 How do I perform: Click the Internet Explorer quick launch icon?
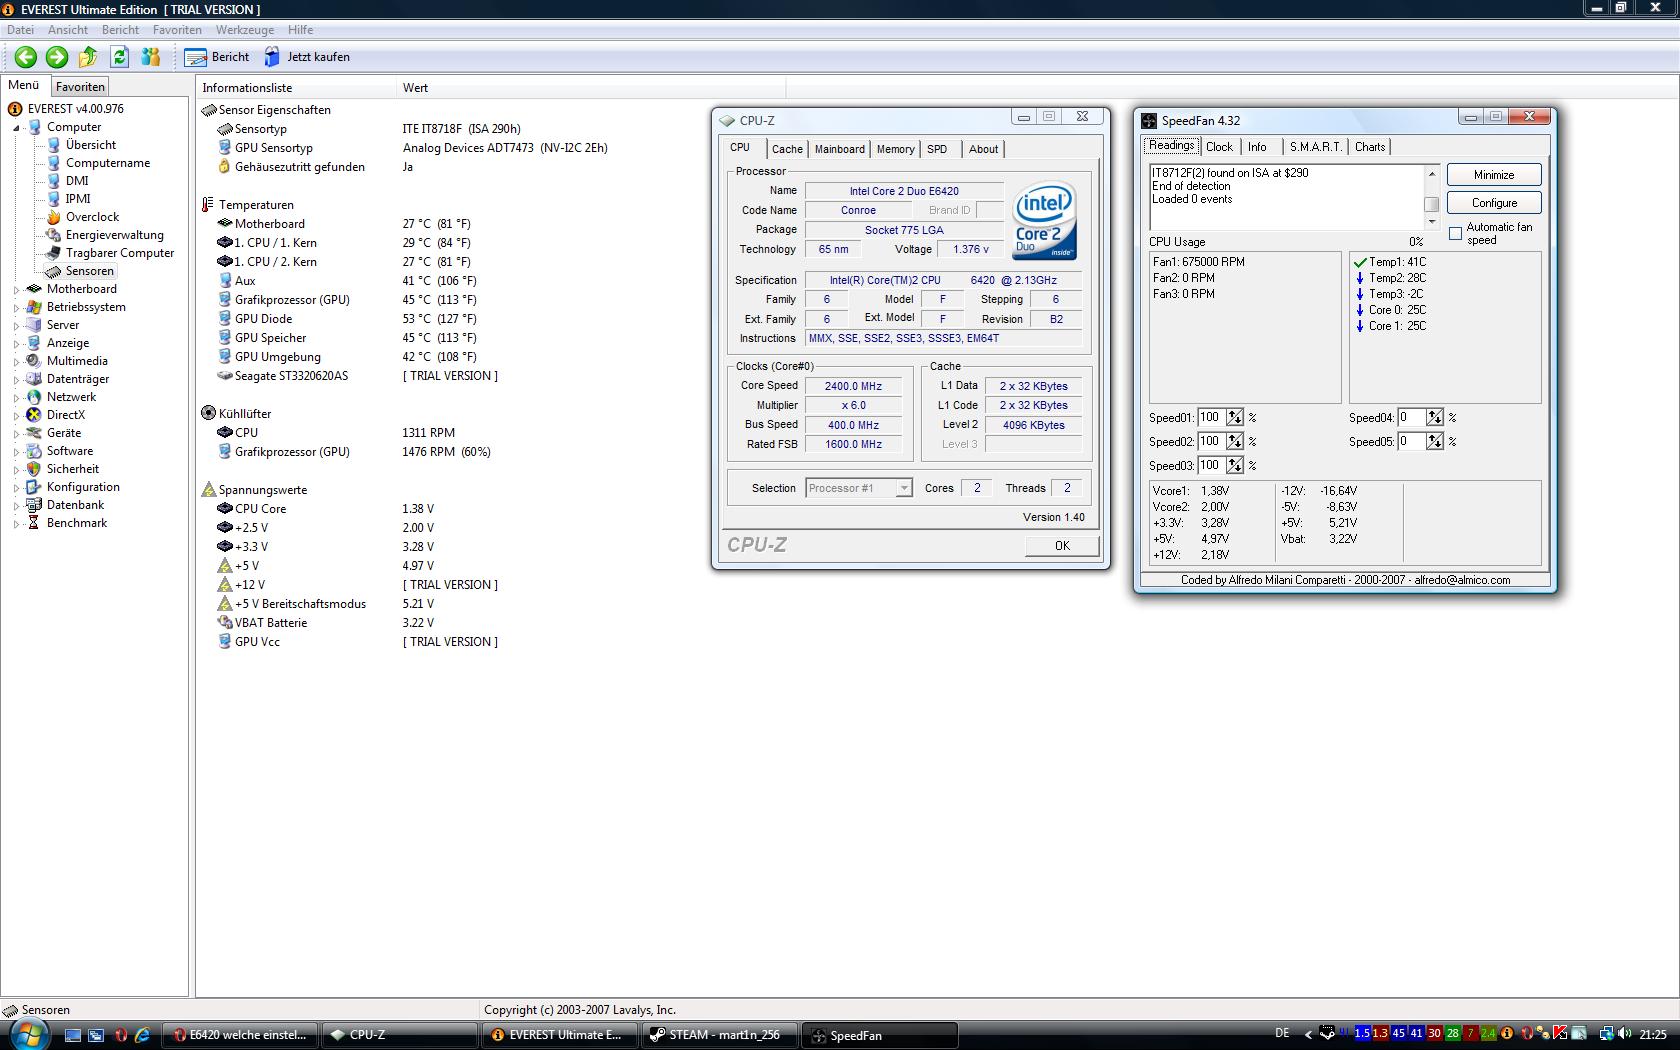coord(142,1035)
